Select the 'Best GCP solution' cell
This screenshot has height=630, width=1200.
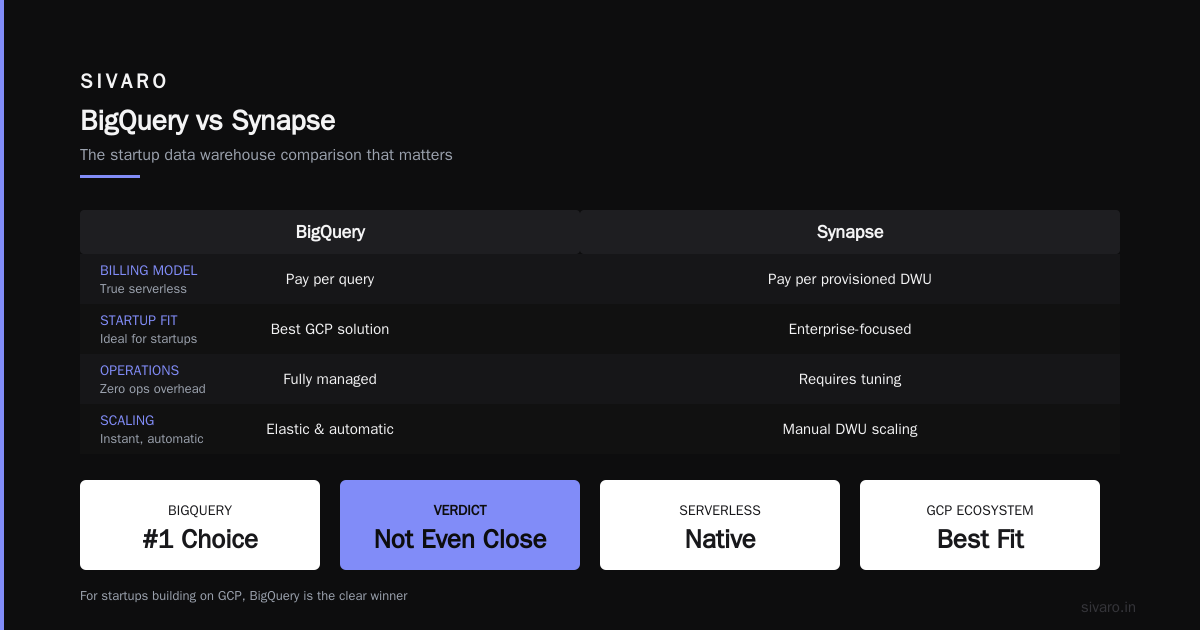point(330,329)
